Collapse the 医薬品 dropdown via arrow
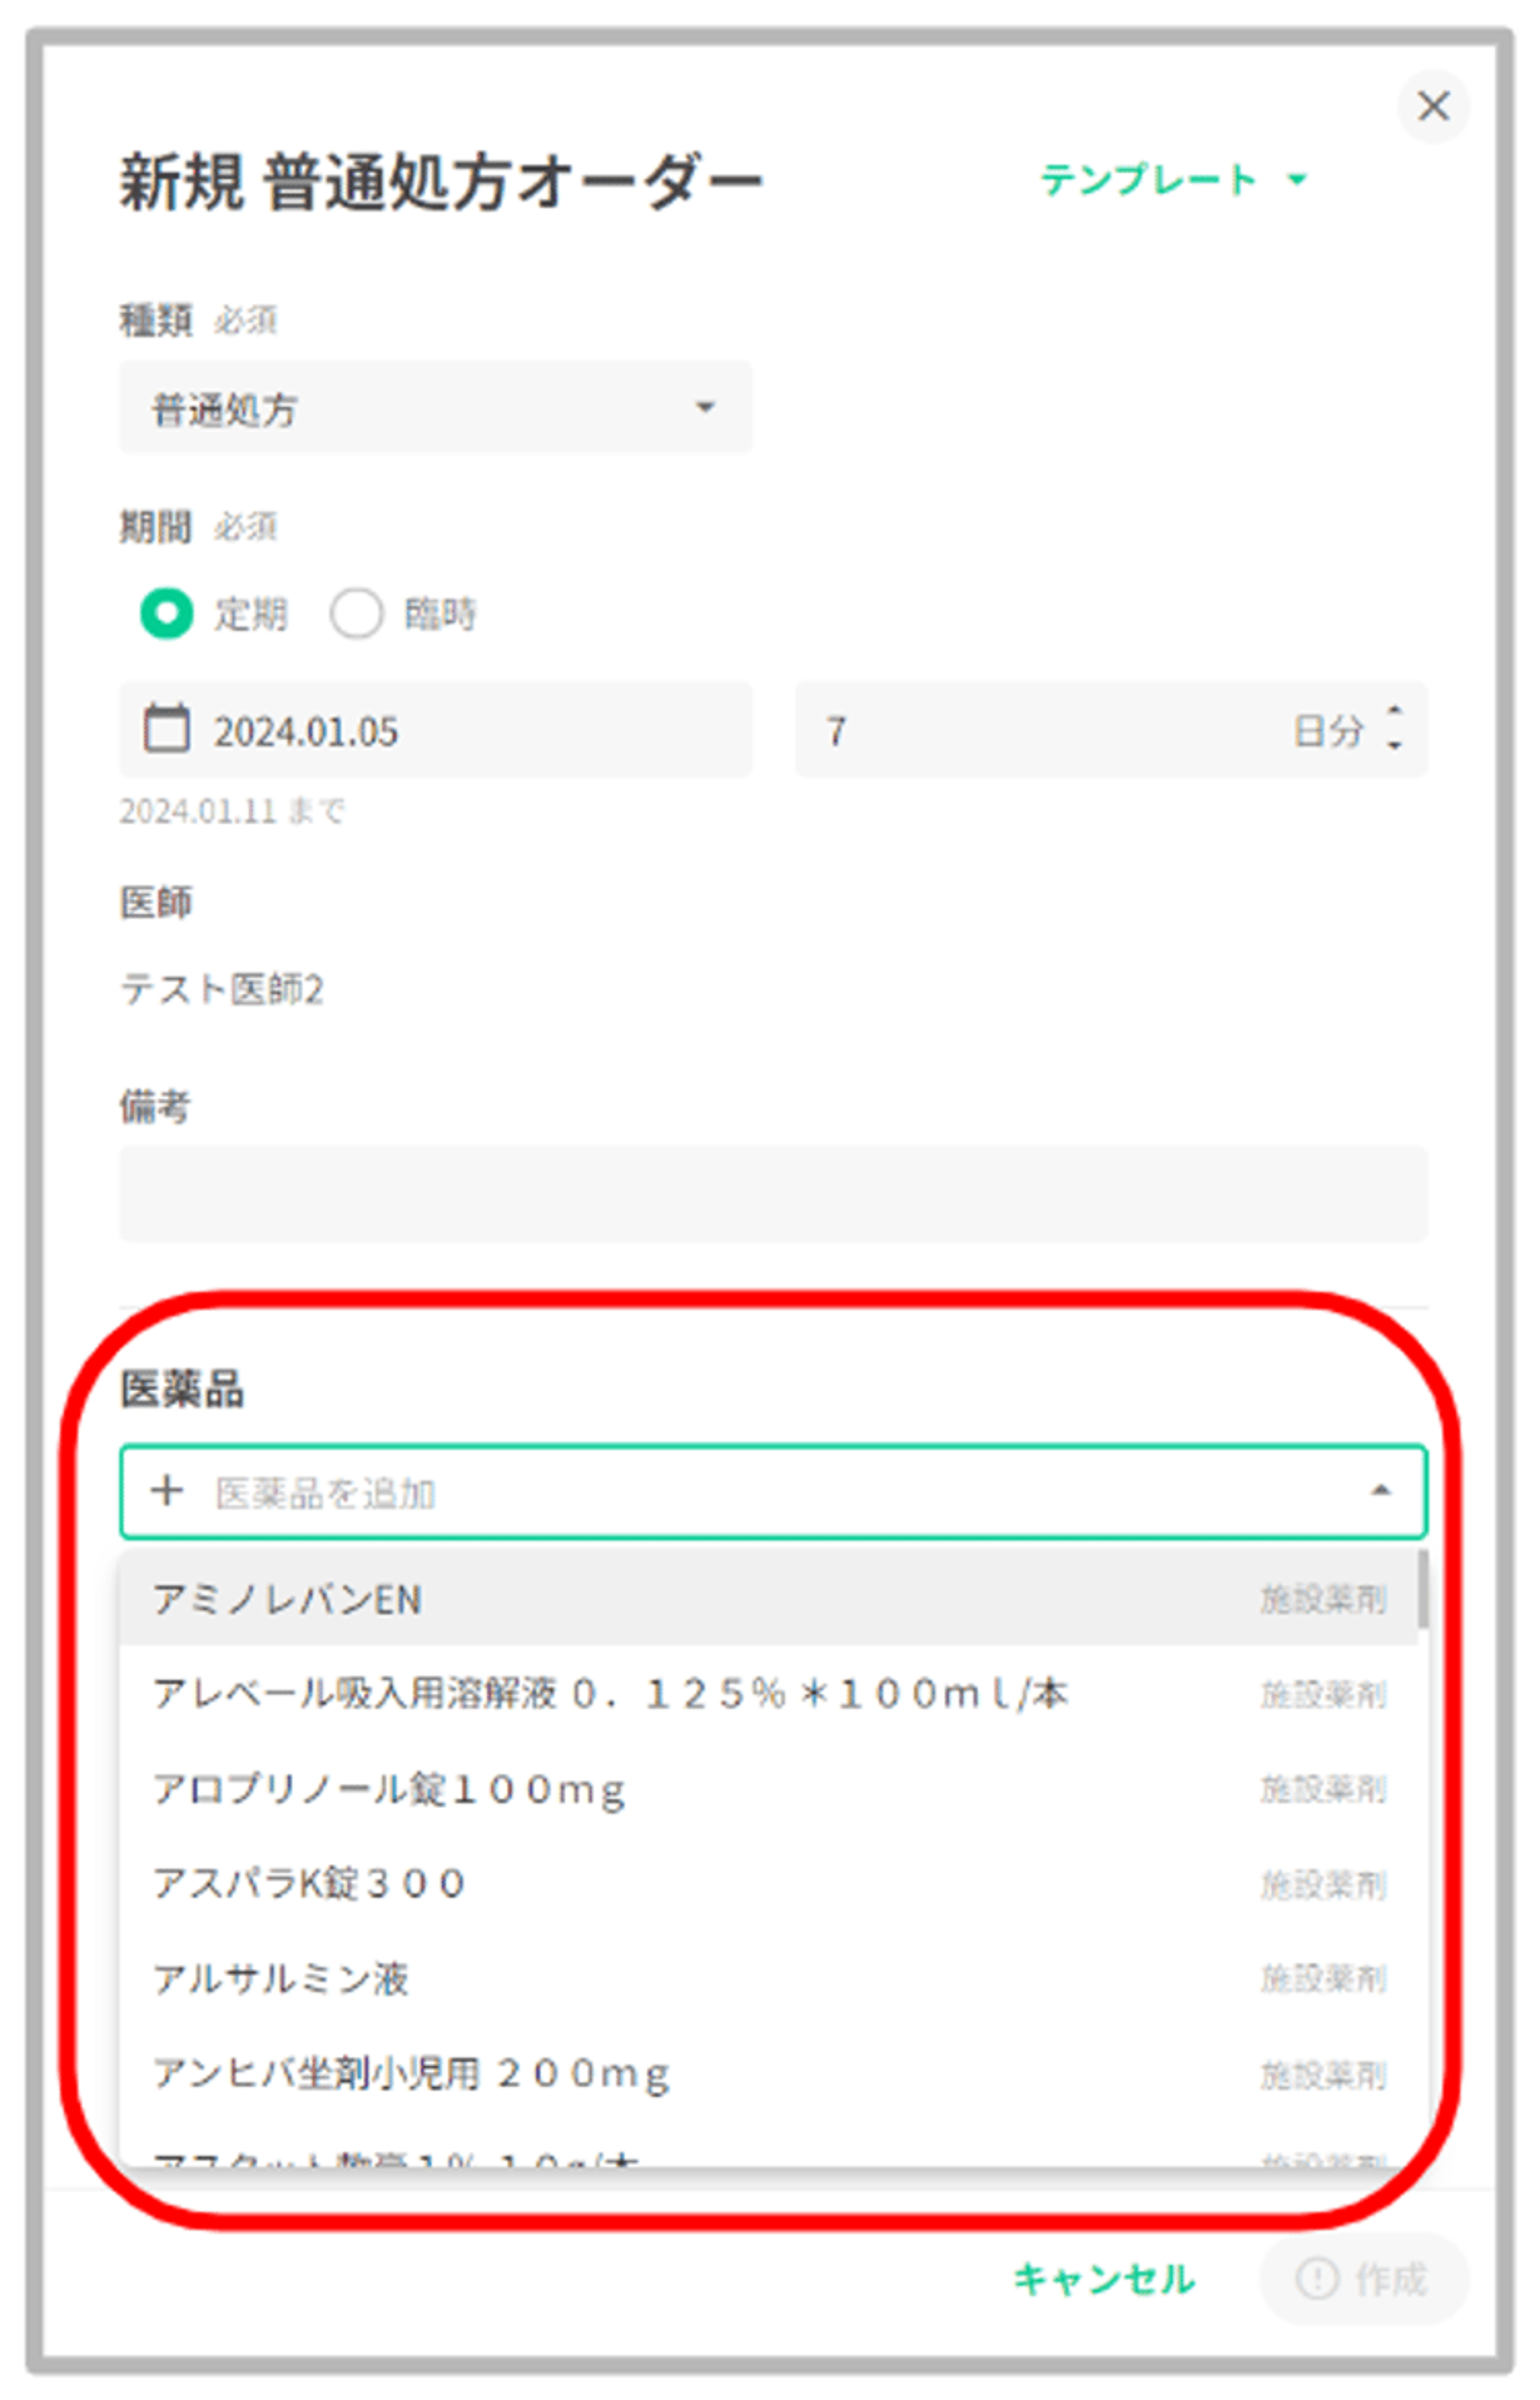 click(1380, 1491)
